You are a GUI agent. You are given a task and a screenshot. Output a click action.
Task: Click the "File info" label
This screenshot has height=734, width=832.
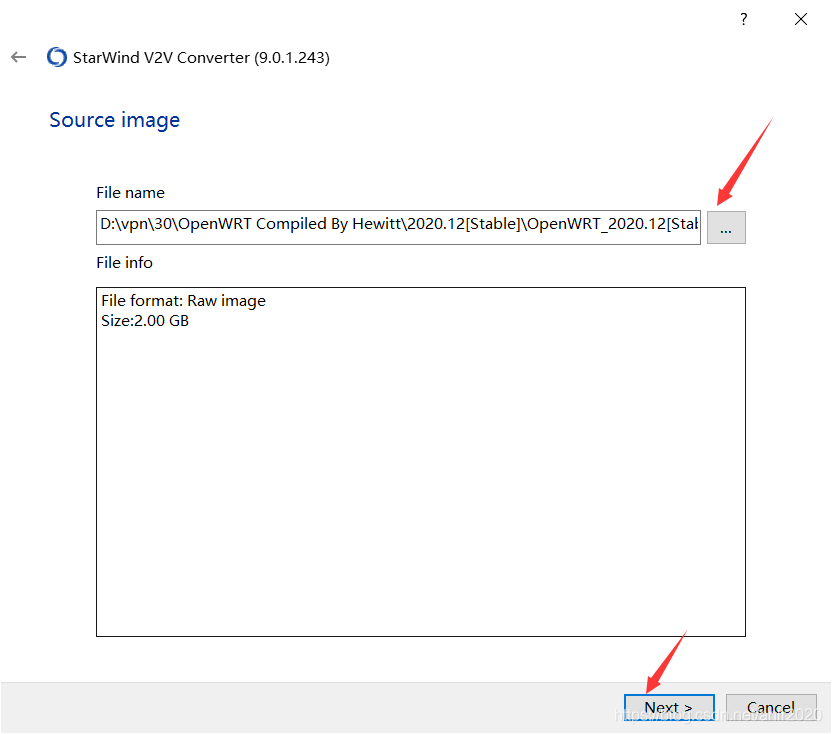(x=124, y=263)
